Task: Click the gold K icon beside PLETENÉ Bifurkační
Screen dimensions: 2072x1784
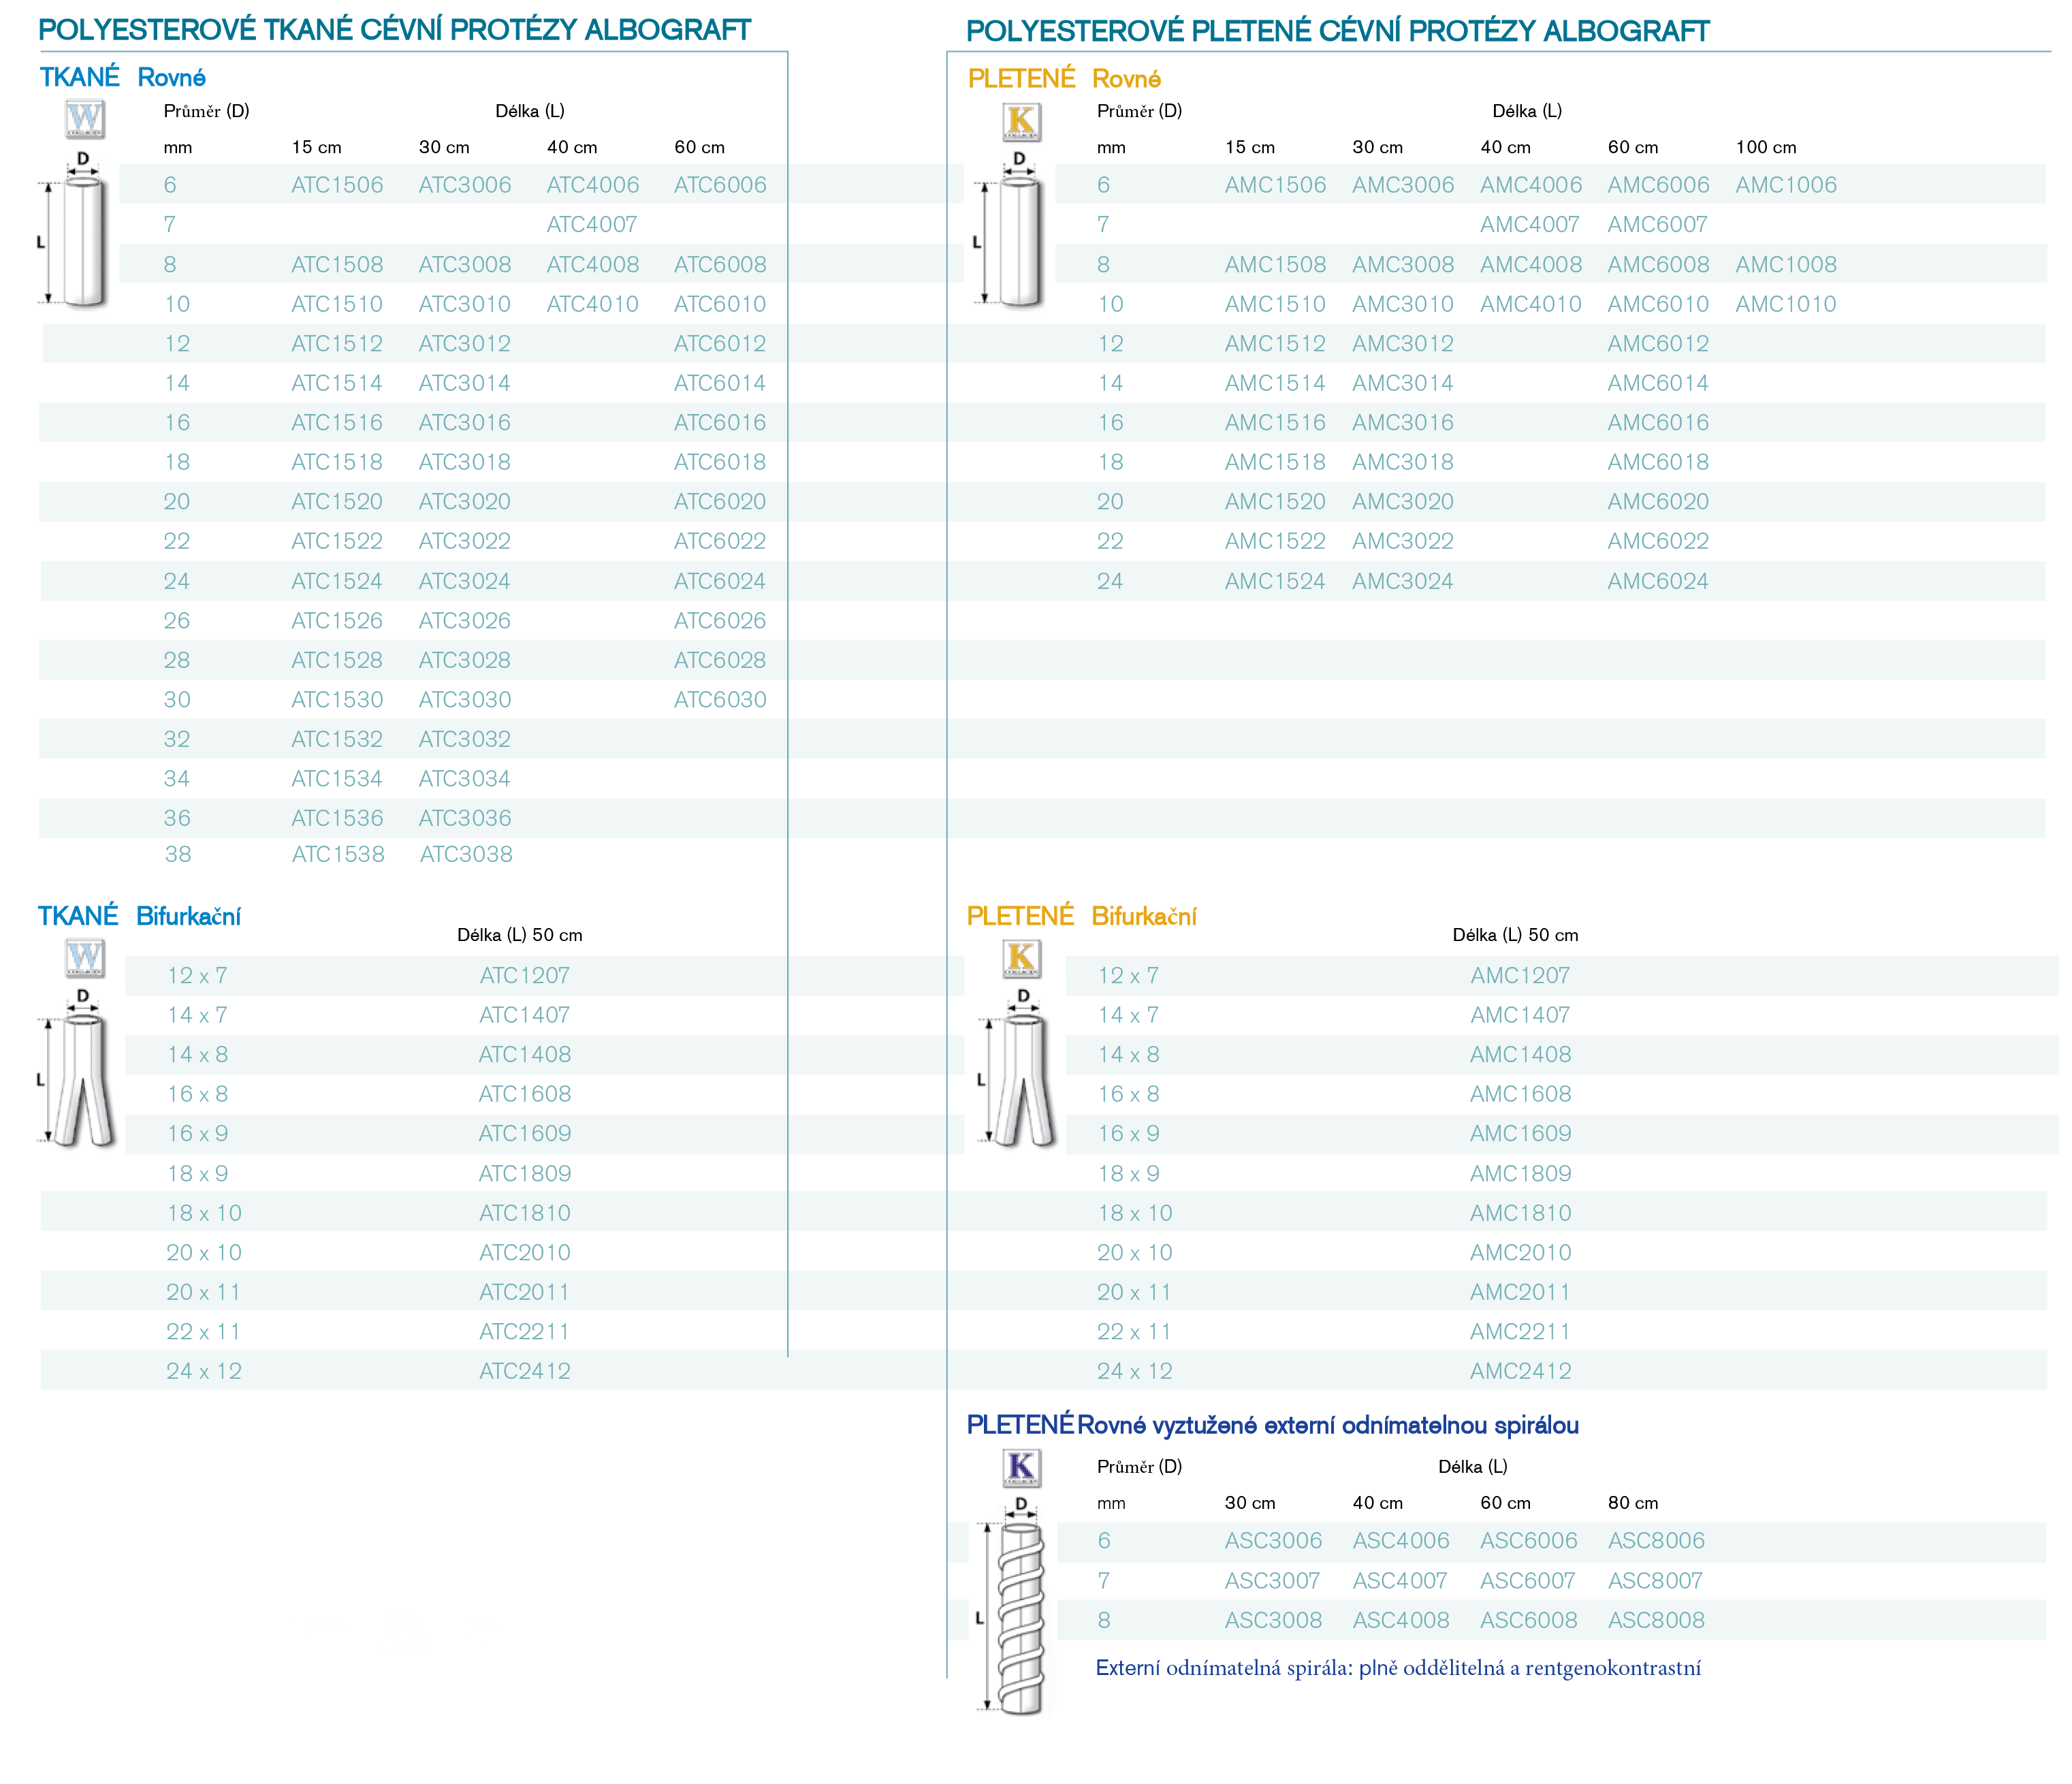Action: point(1021,958)
